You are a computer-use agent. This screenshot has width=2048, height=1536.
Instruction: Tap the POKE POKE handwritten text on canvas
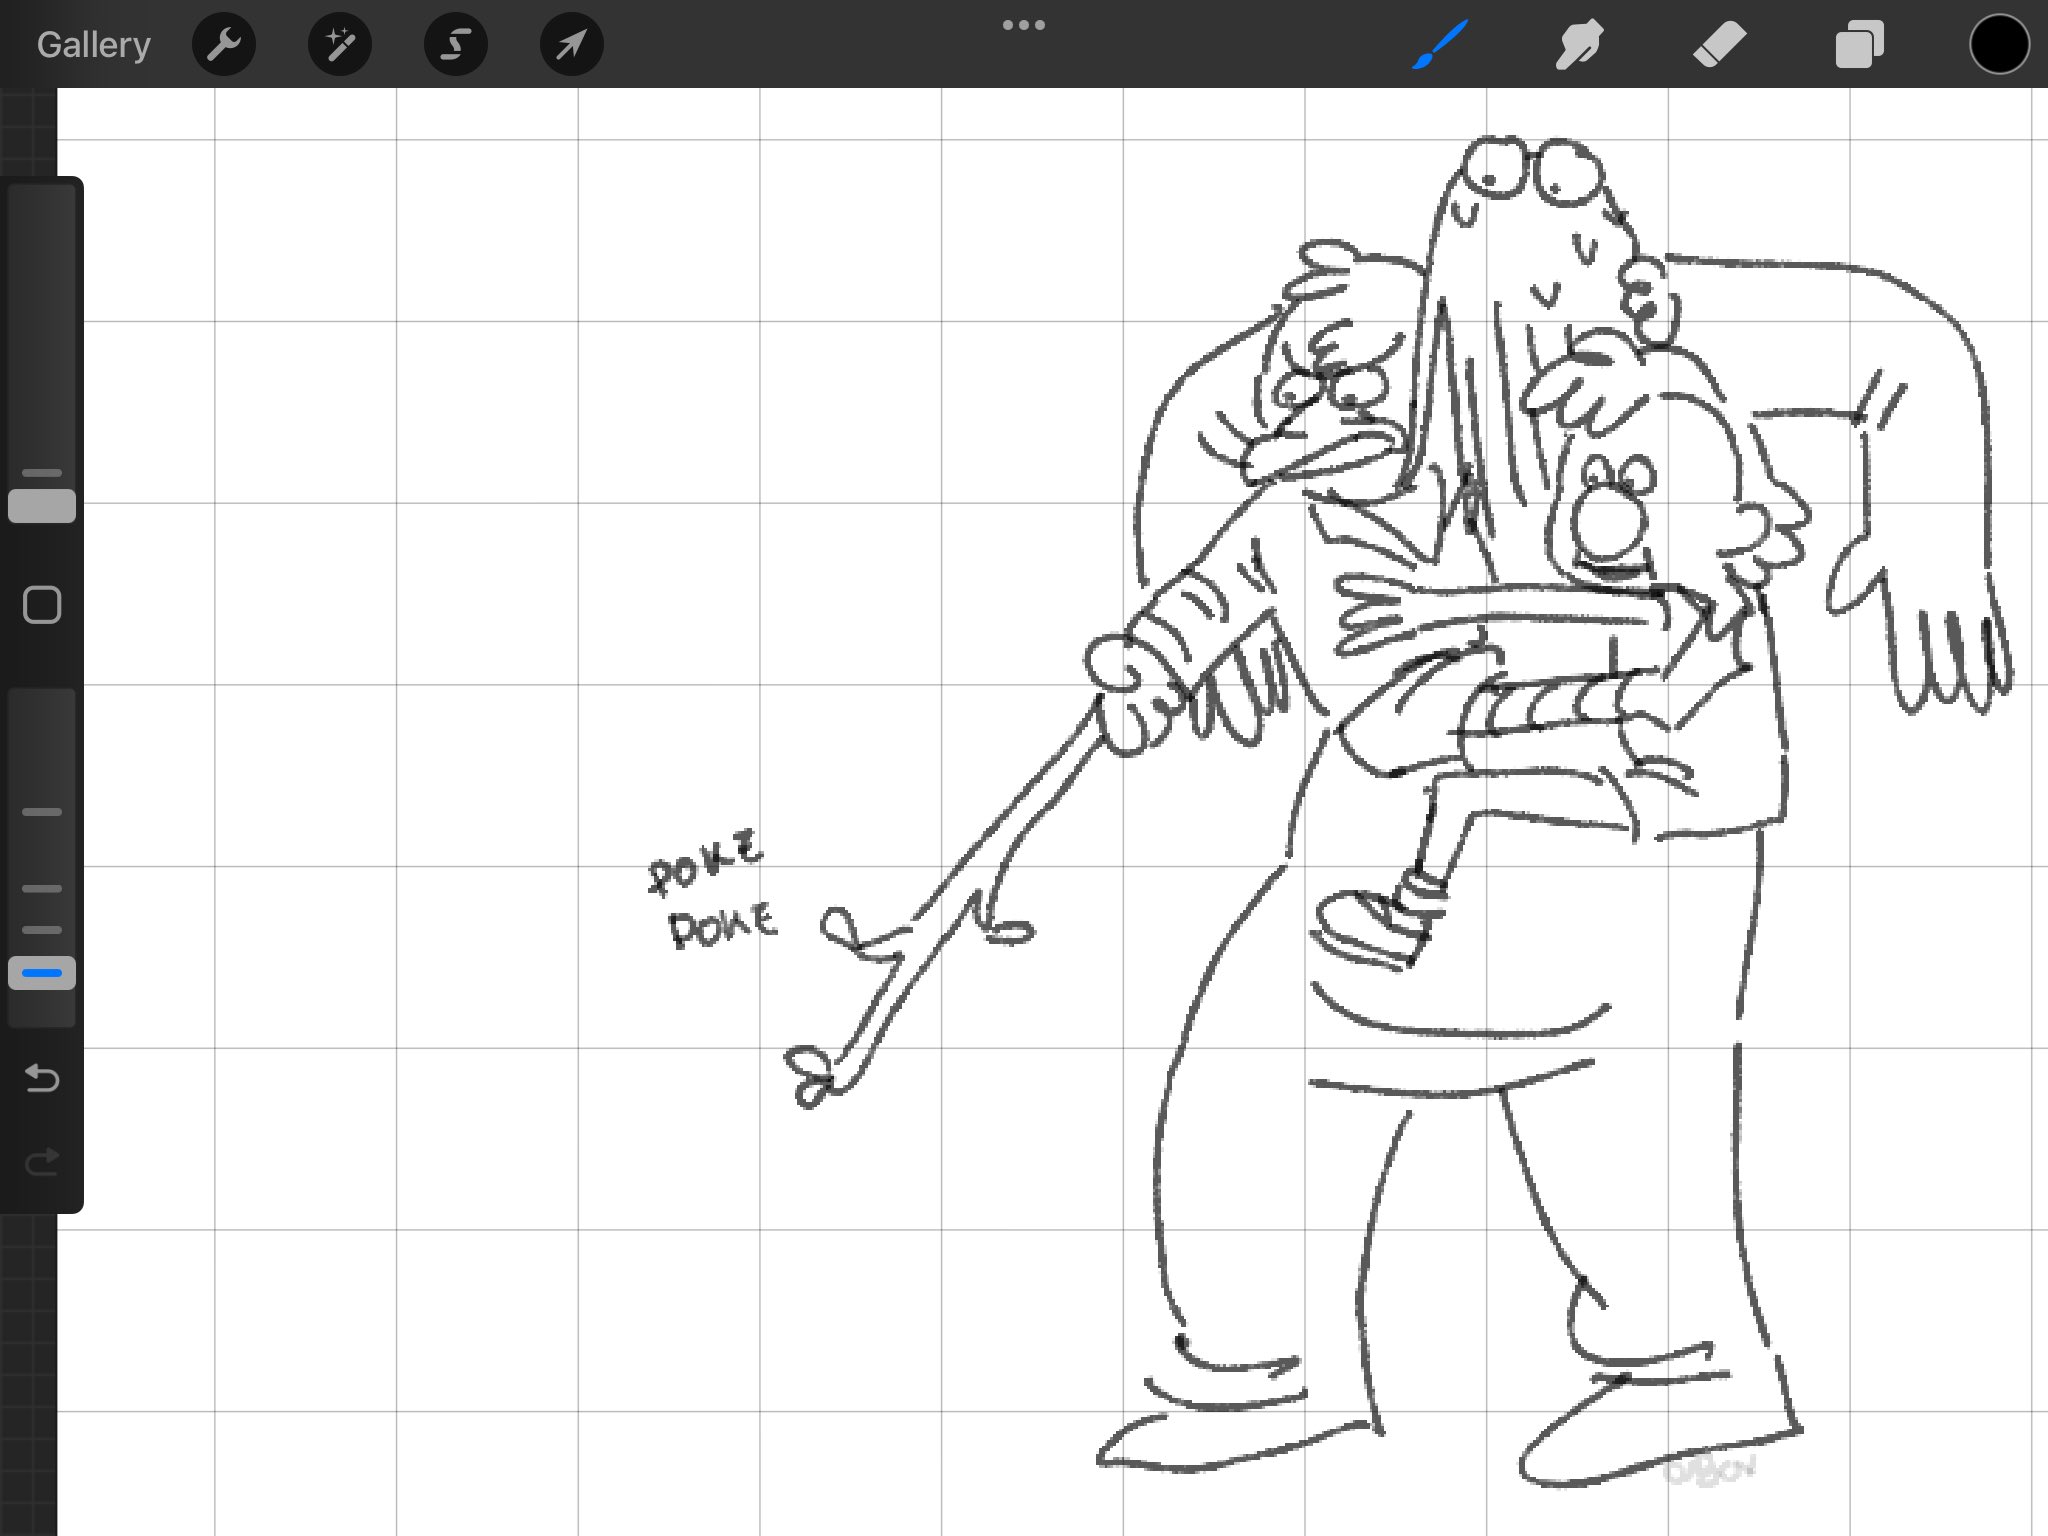point(712,890)
